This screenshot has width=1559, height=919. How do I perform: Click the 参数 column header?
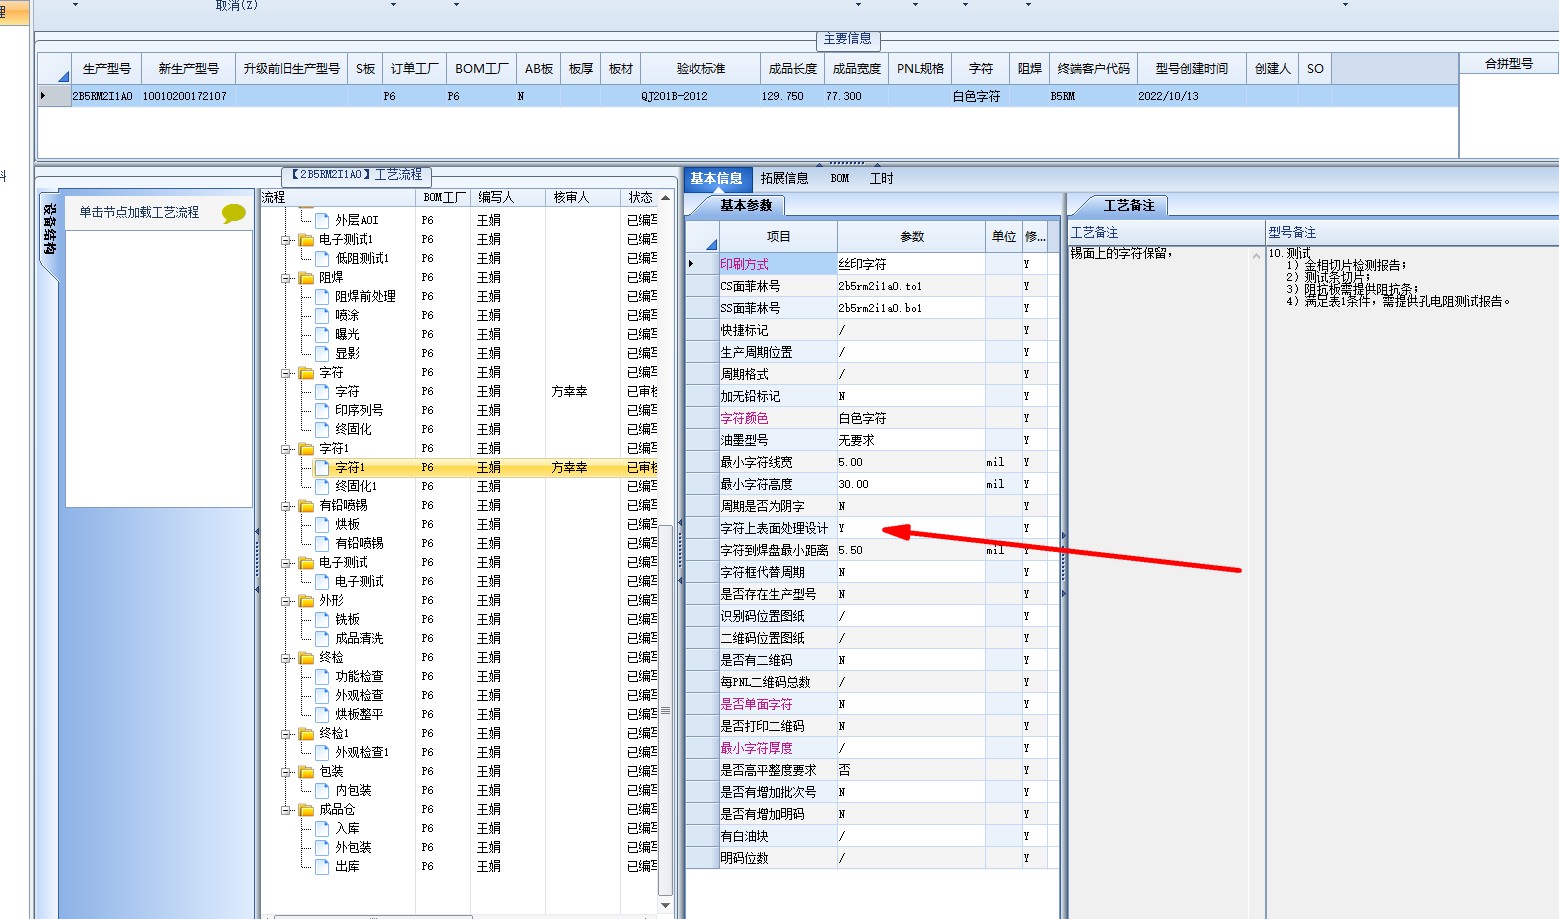[911, 236]
